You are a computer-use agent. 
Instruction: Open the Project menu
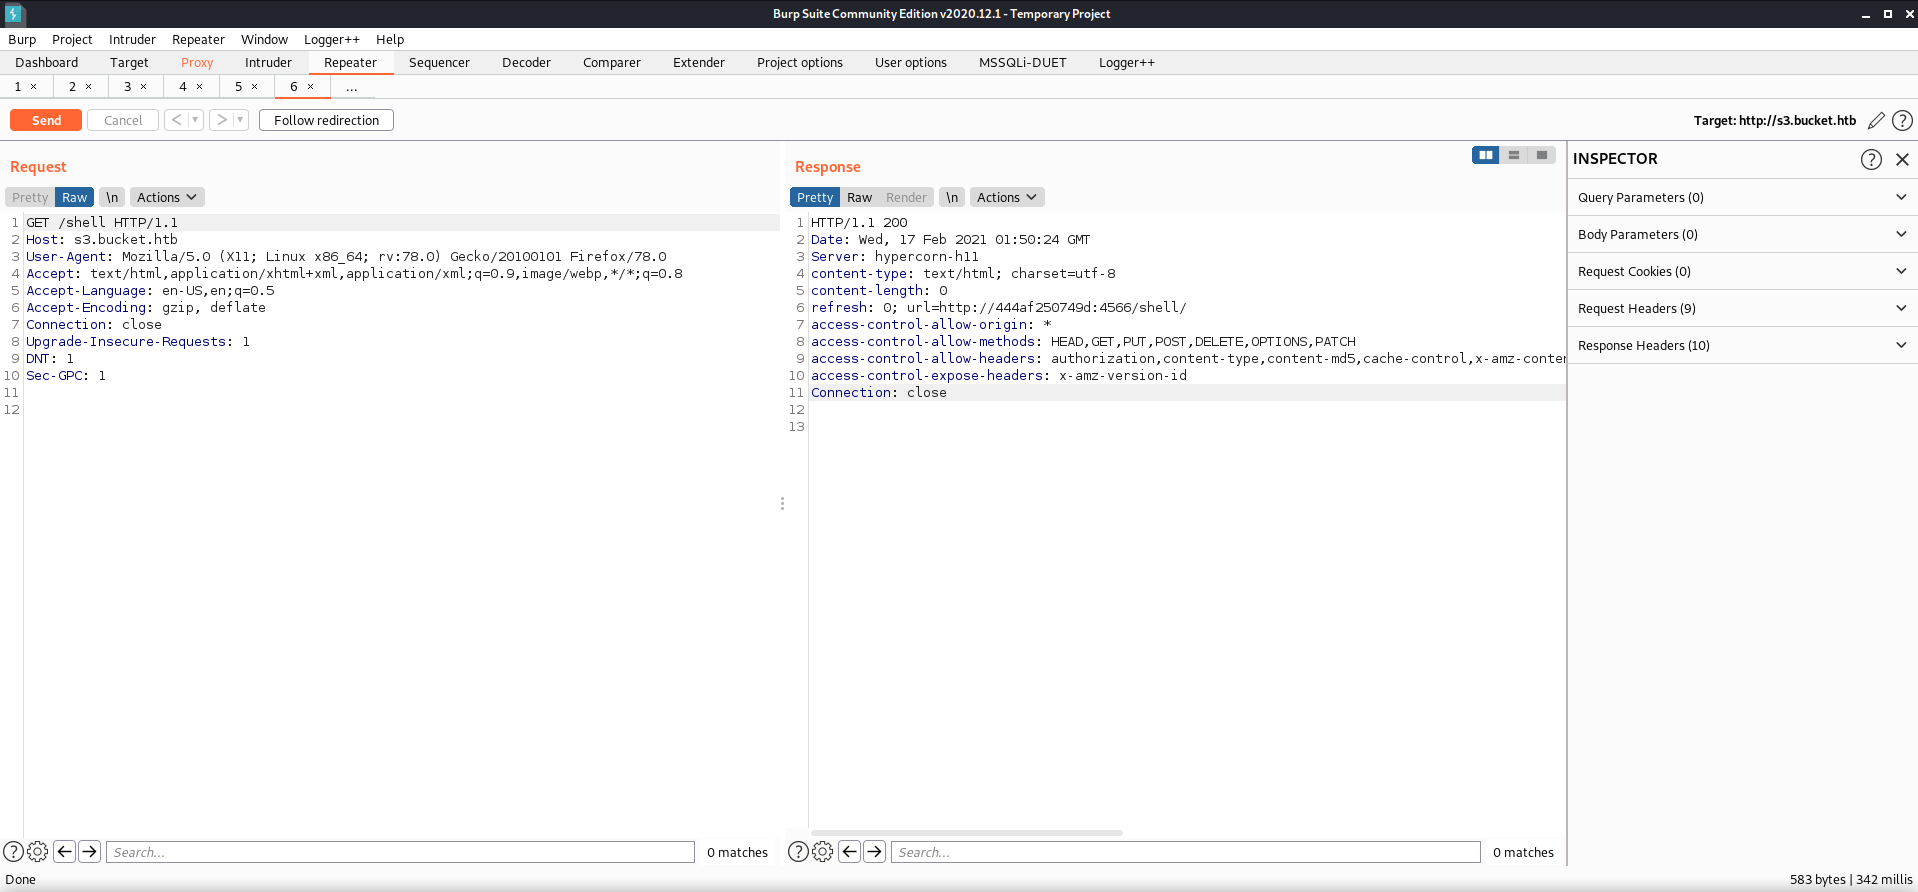click(72, 40)
